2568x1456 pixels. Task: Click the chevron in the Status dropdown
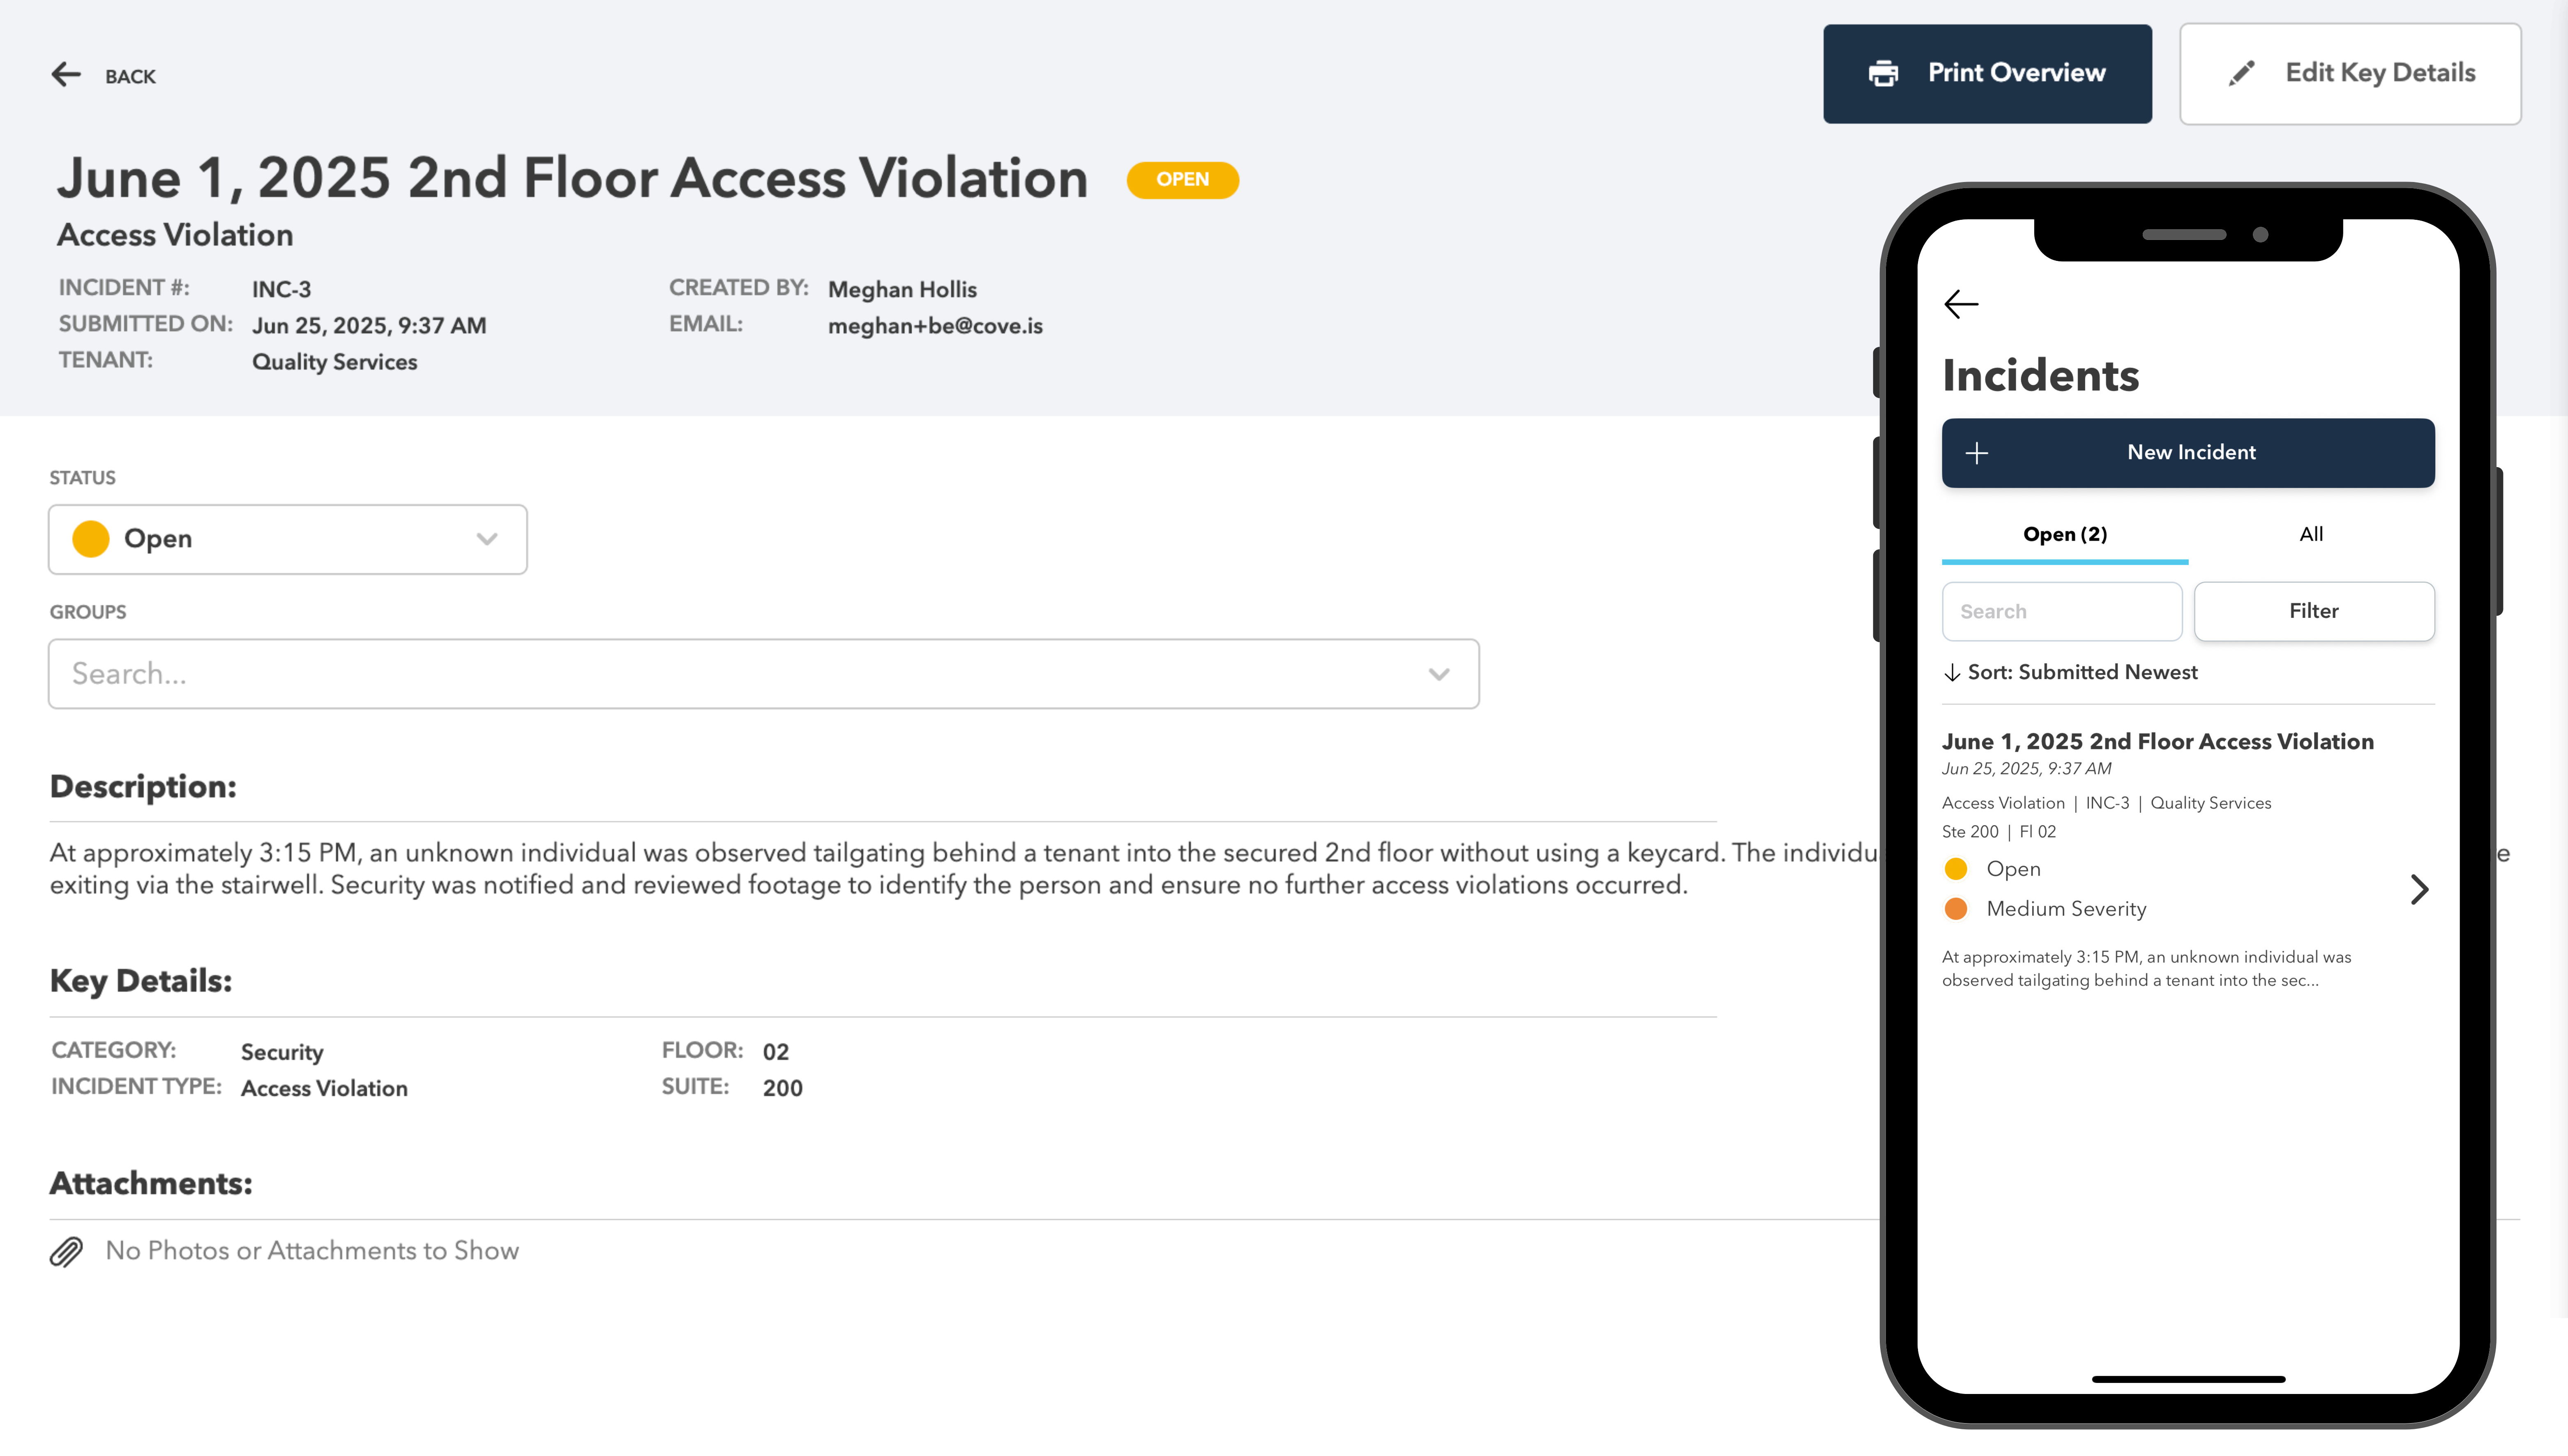point(487,539)
